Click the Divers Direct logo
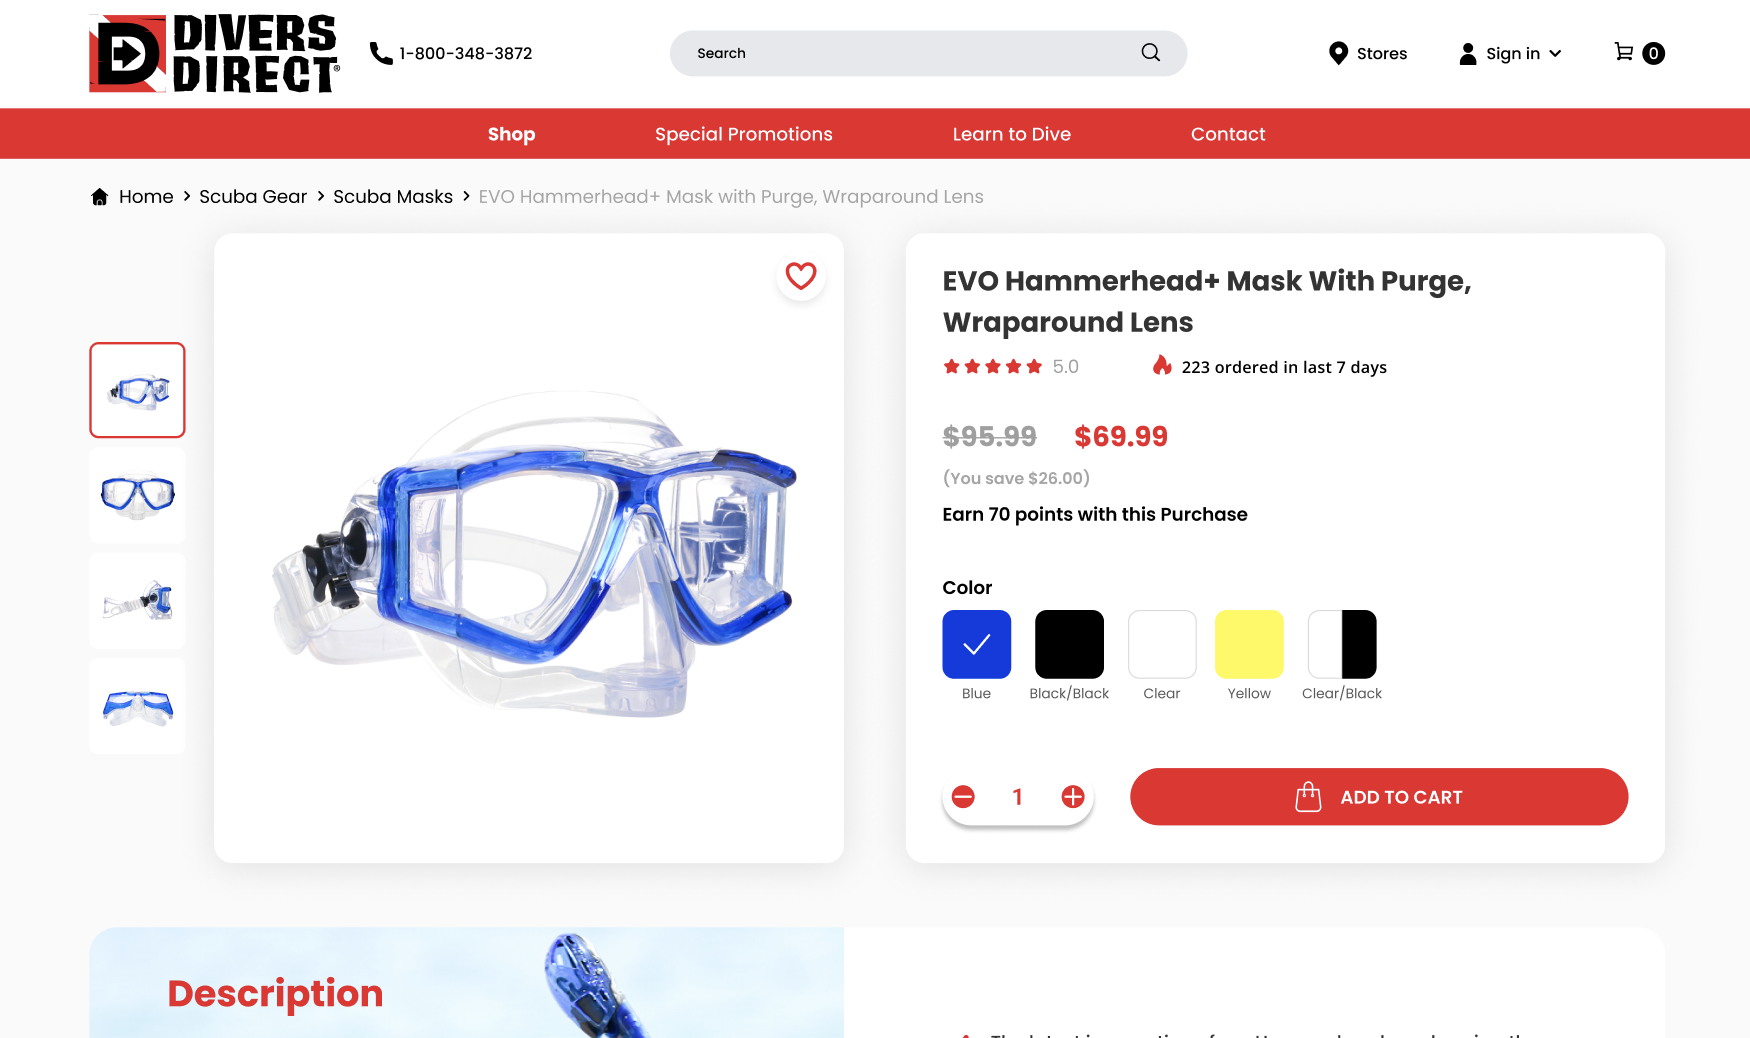Screen dimensions: 1750x1038 tap(215, 53)
